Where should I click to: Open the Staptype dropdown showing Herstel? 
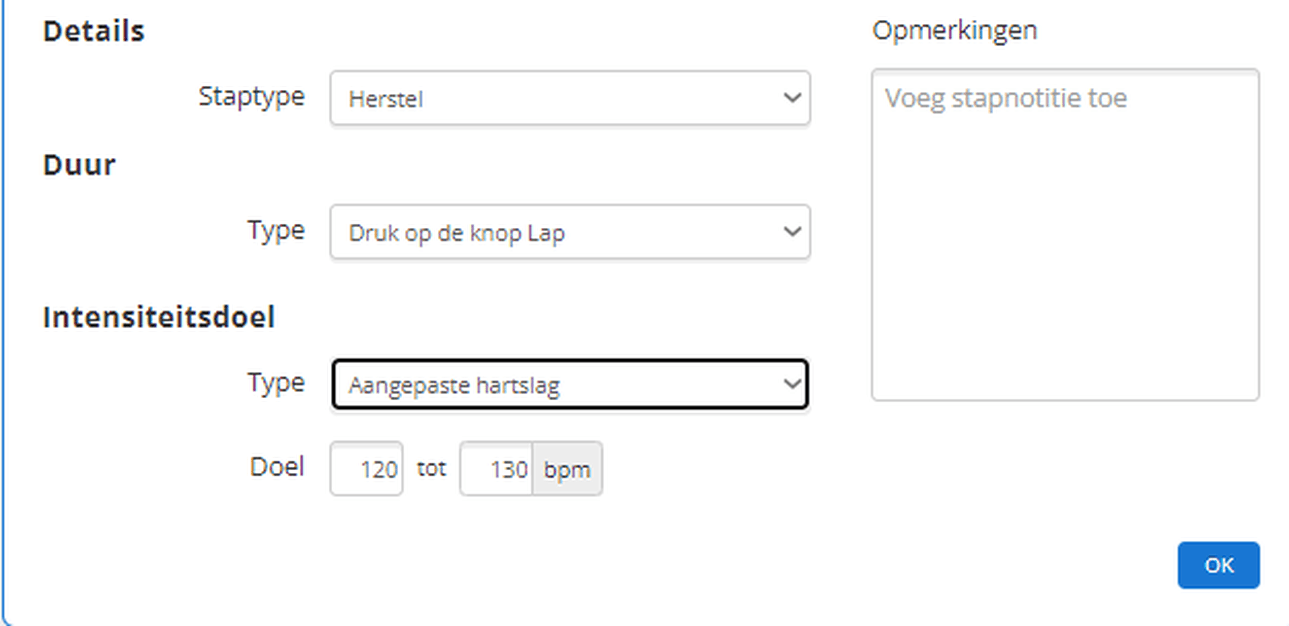(x=560, y=98)
